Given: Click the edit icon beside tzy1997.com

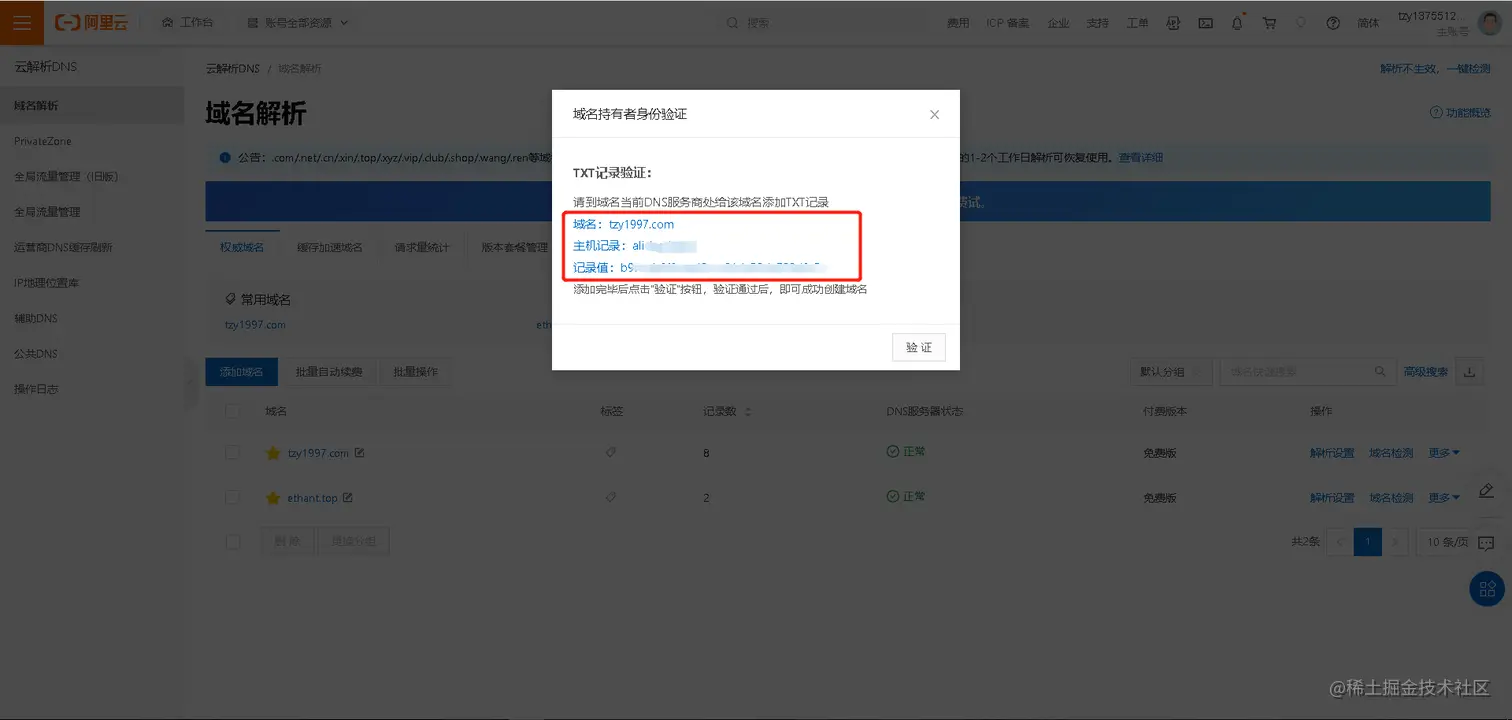Looking at the screenshot, I should [x=360, y=453].
